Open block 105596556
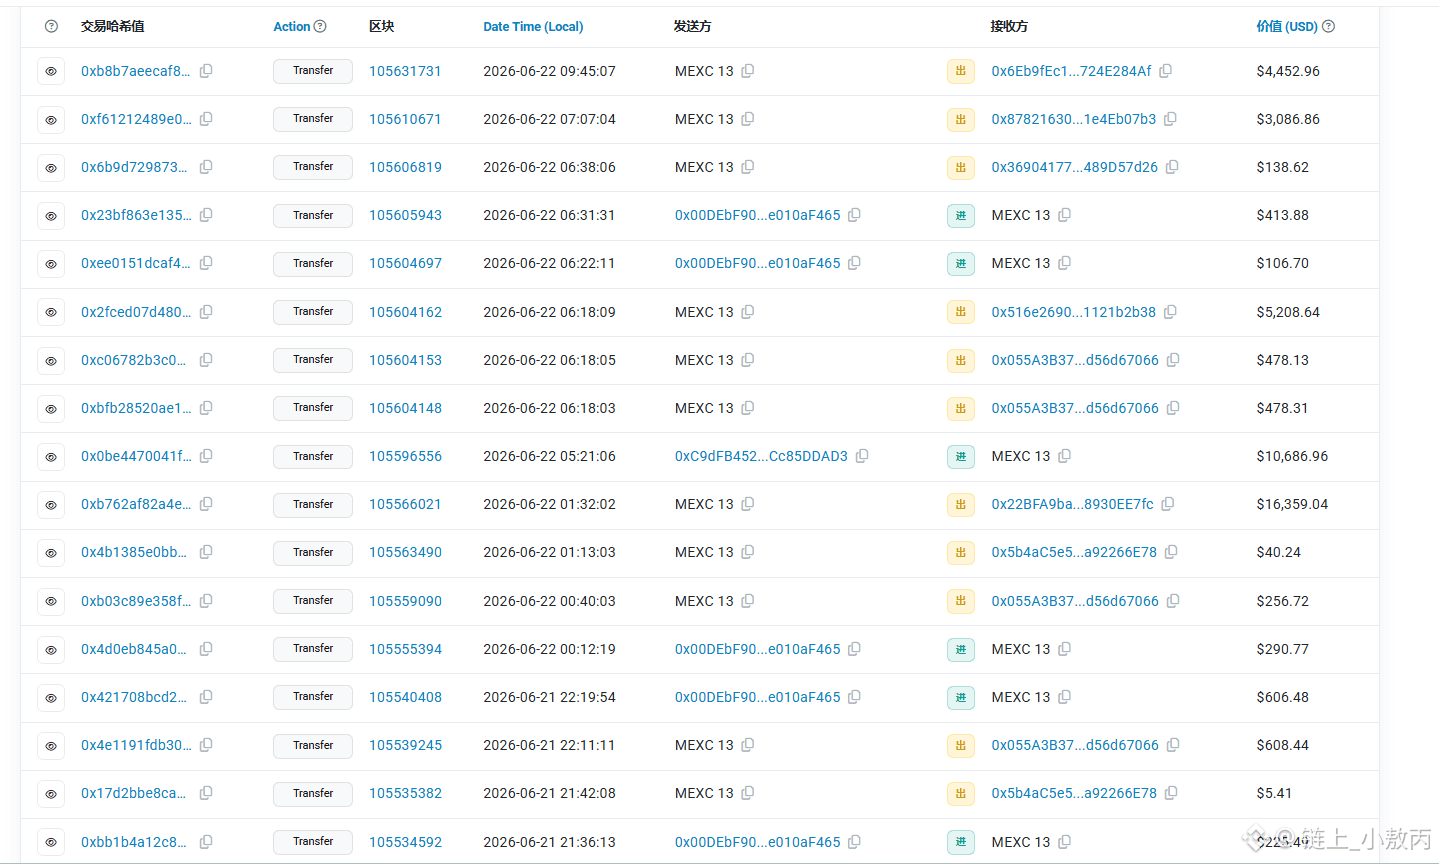Image resolution: width=1439 pixels, height=864 pixels. (405, 456)
